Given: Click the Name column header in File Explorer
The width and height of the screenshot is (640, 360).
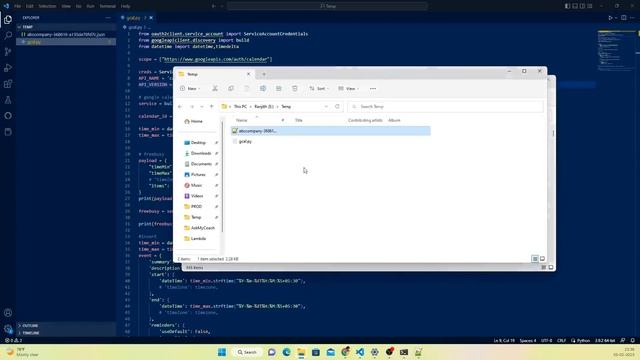Looking at the screenshot, I should (242, 120).
